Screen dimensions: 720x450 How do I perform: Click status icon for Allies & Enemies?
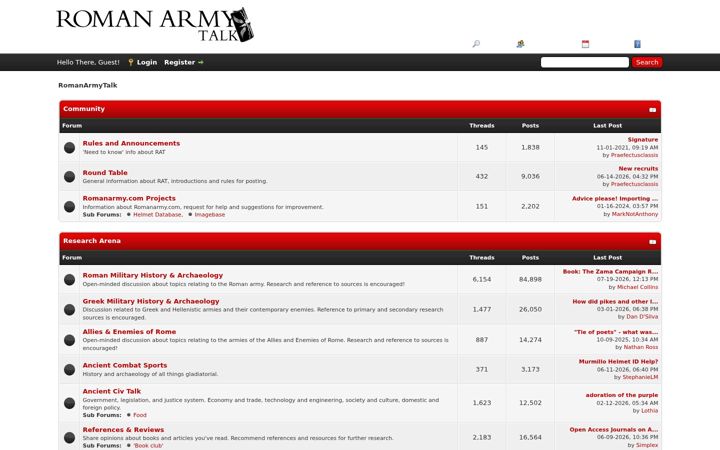pos(69,340)
